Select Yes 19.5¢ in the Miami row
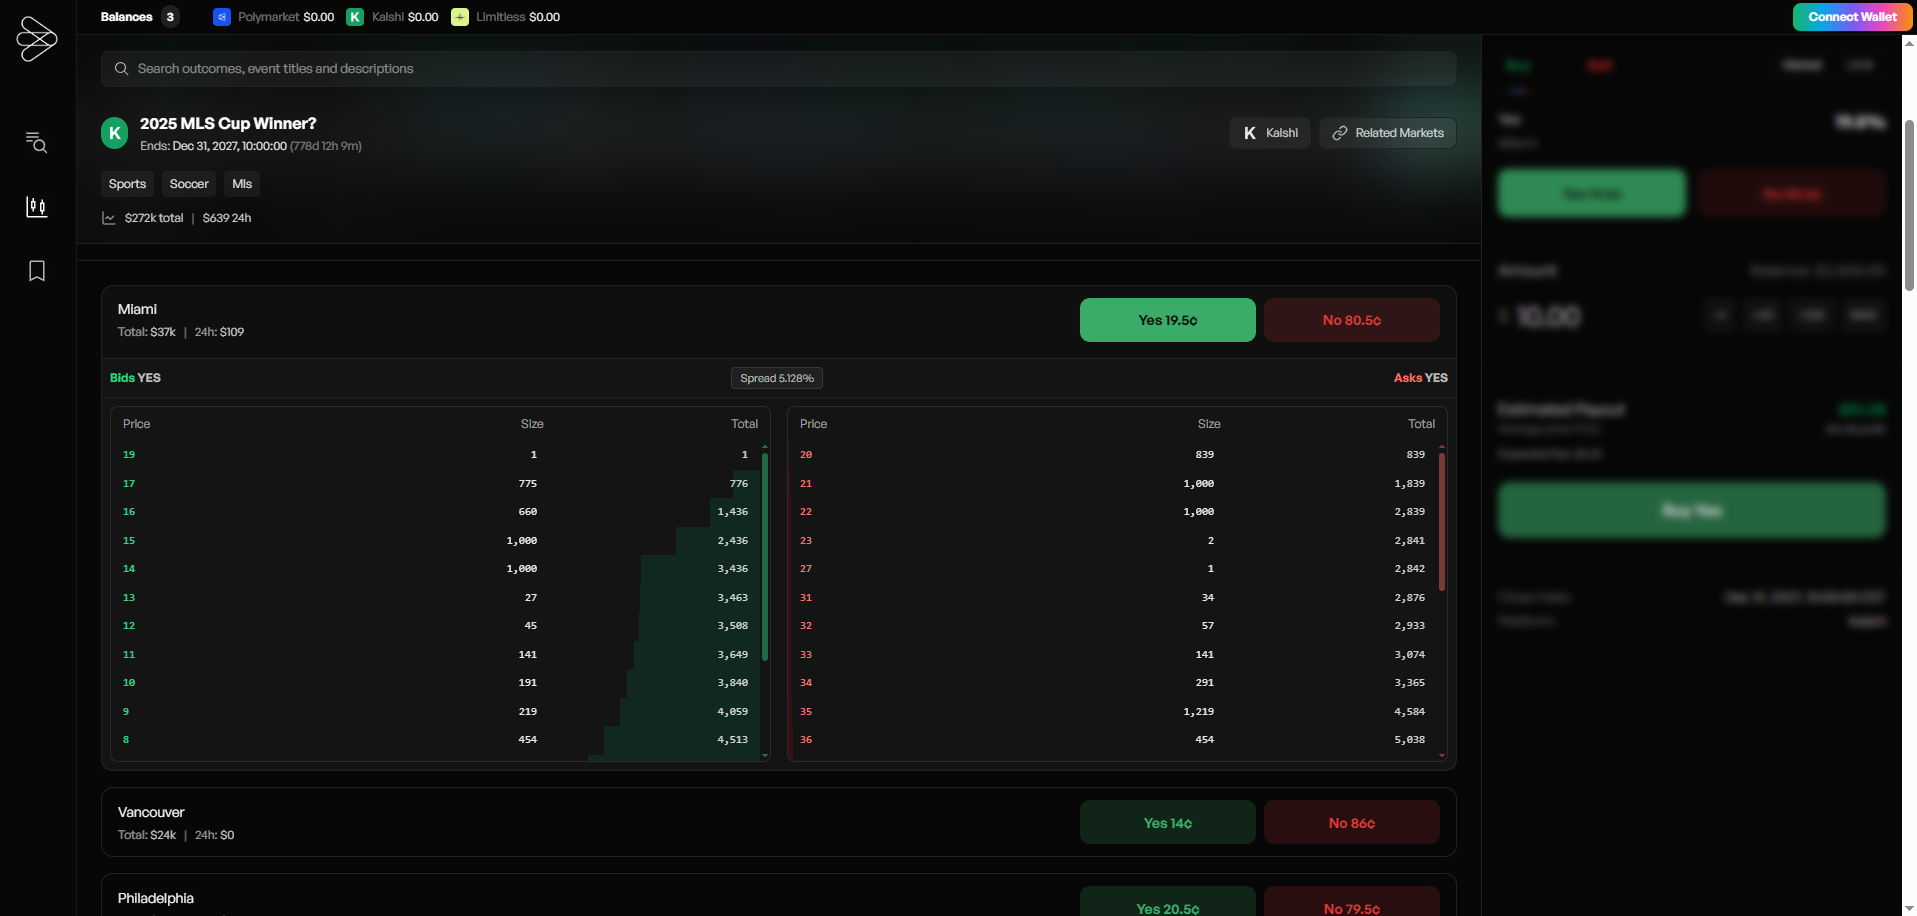Viewport: 1917px width, 916px height. tap(1167, 320)
